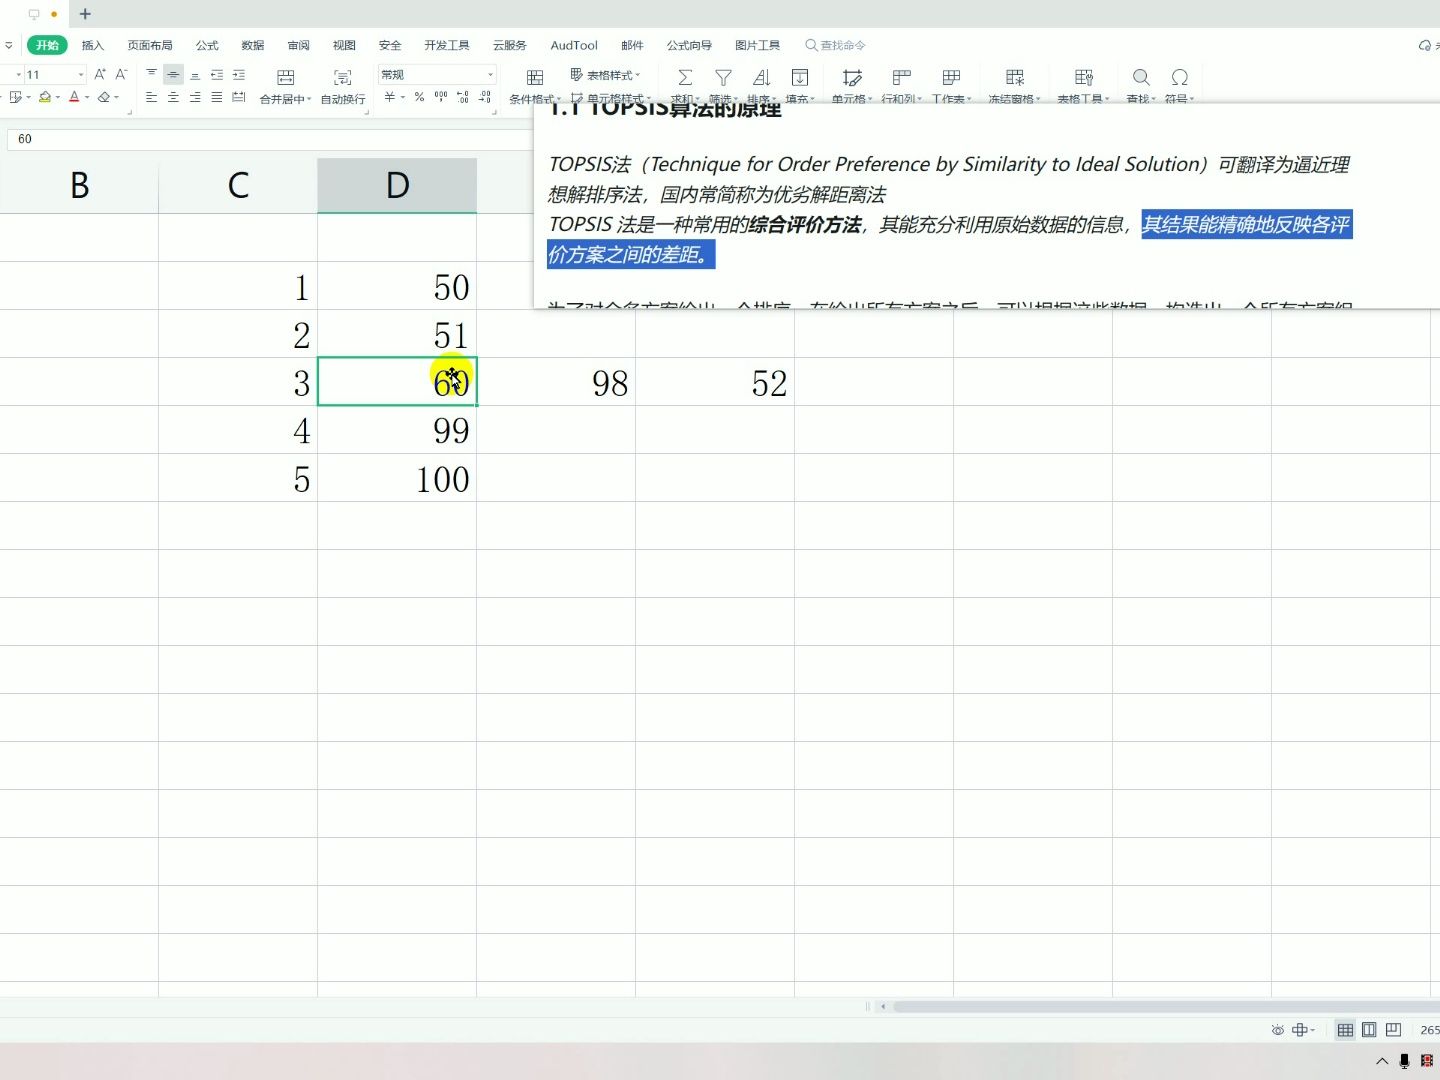1440x1080 pixels.
Task: Apply bottom vertical alignment
Action: pos(195,74)
